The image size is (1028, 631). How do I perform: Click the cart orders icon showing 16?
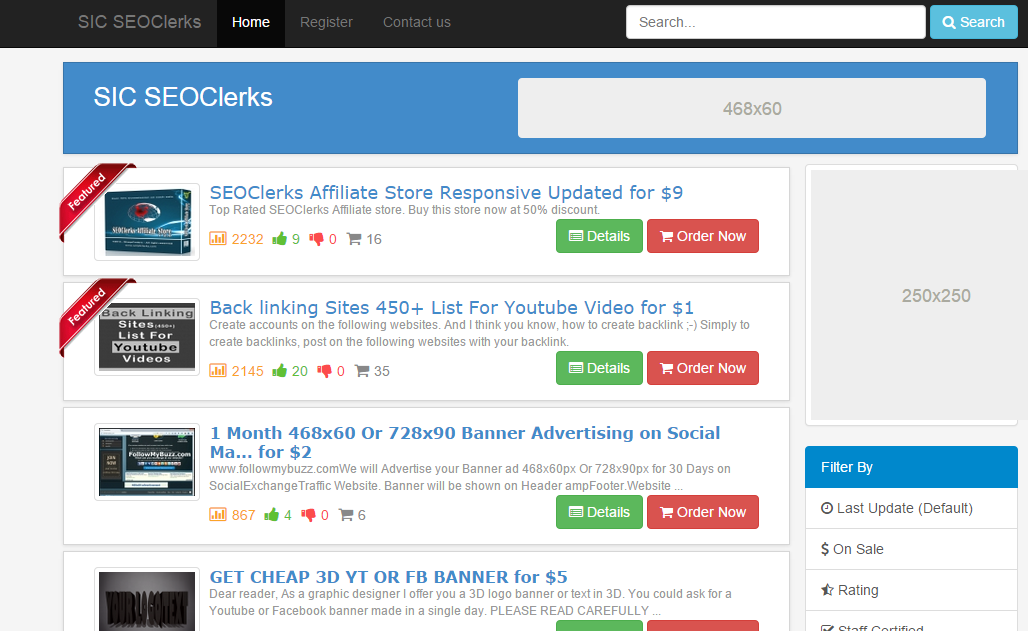pyautogui.click(x=353, y=239)
